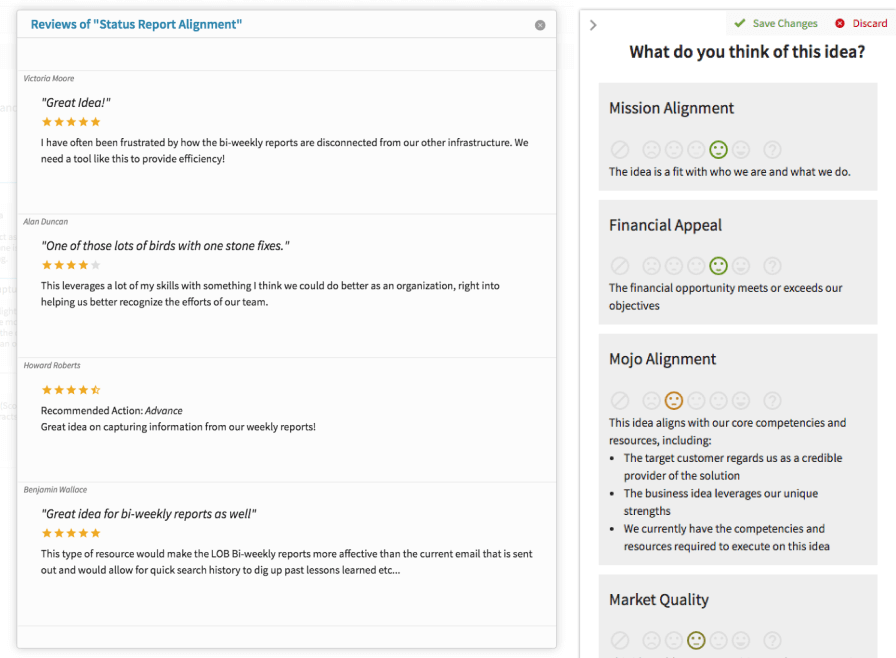Select the orange face under Mojo Alignment
The width and height of the screenshot is (896, 658).
click(x=674, y=400)
